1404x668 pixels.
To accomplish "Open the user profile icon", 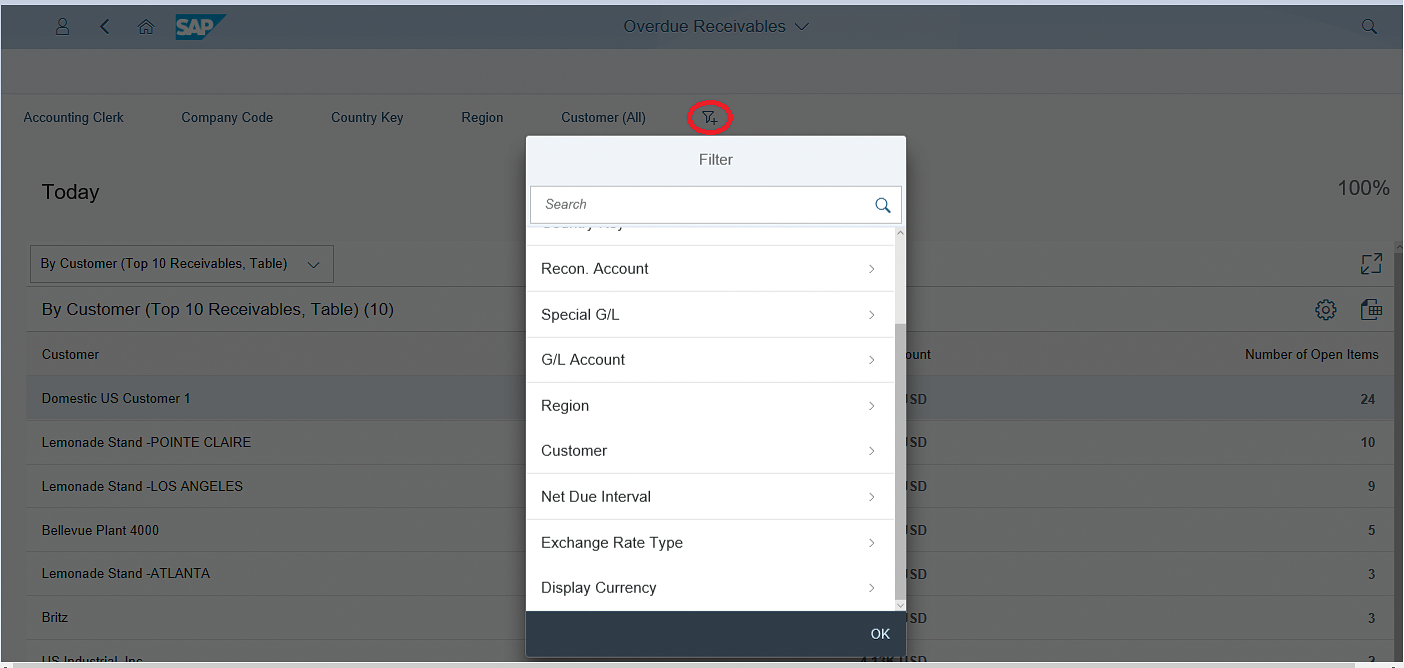I will tap(62, 27).
